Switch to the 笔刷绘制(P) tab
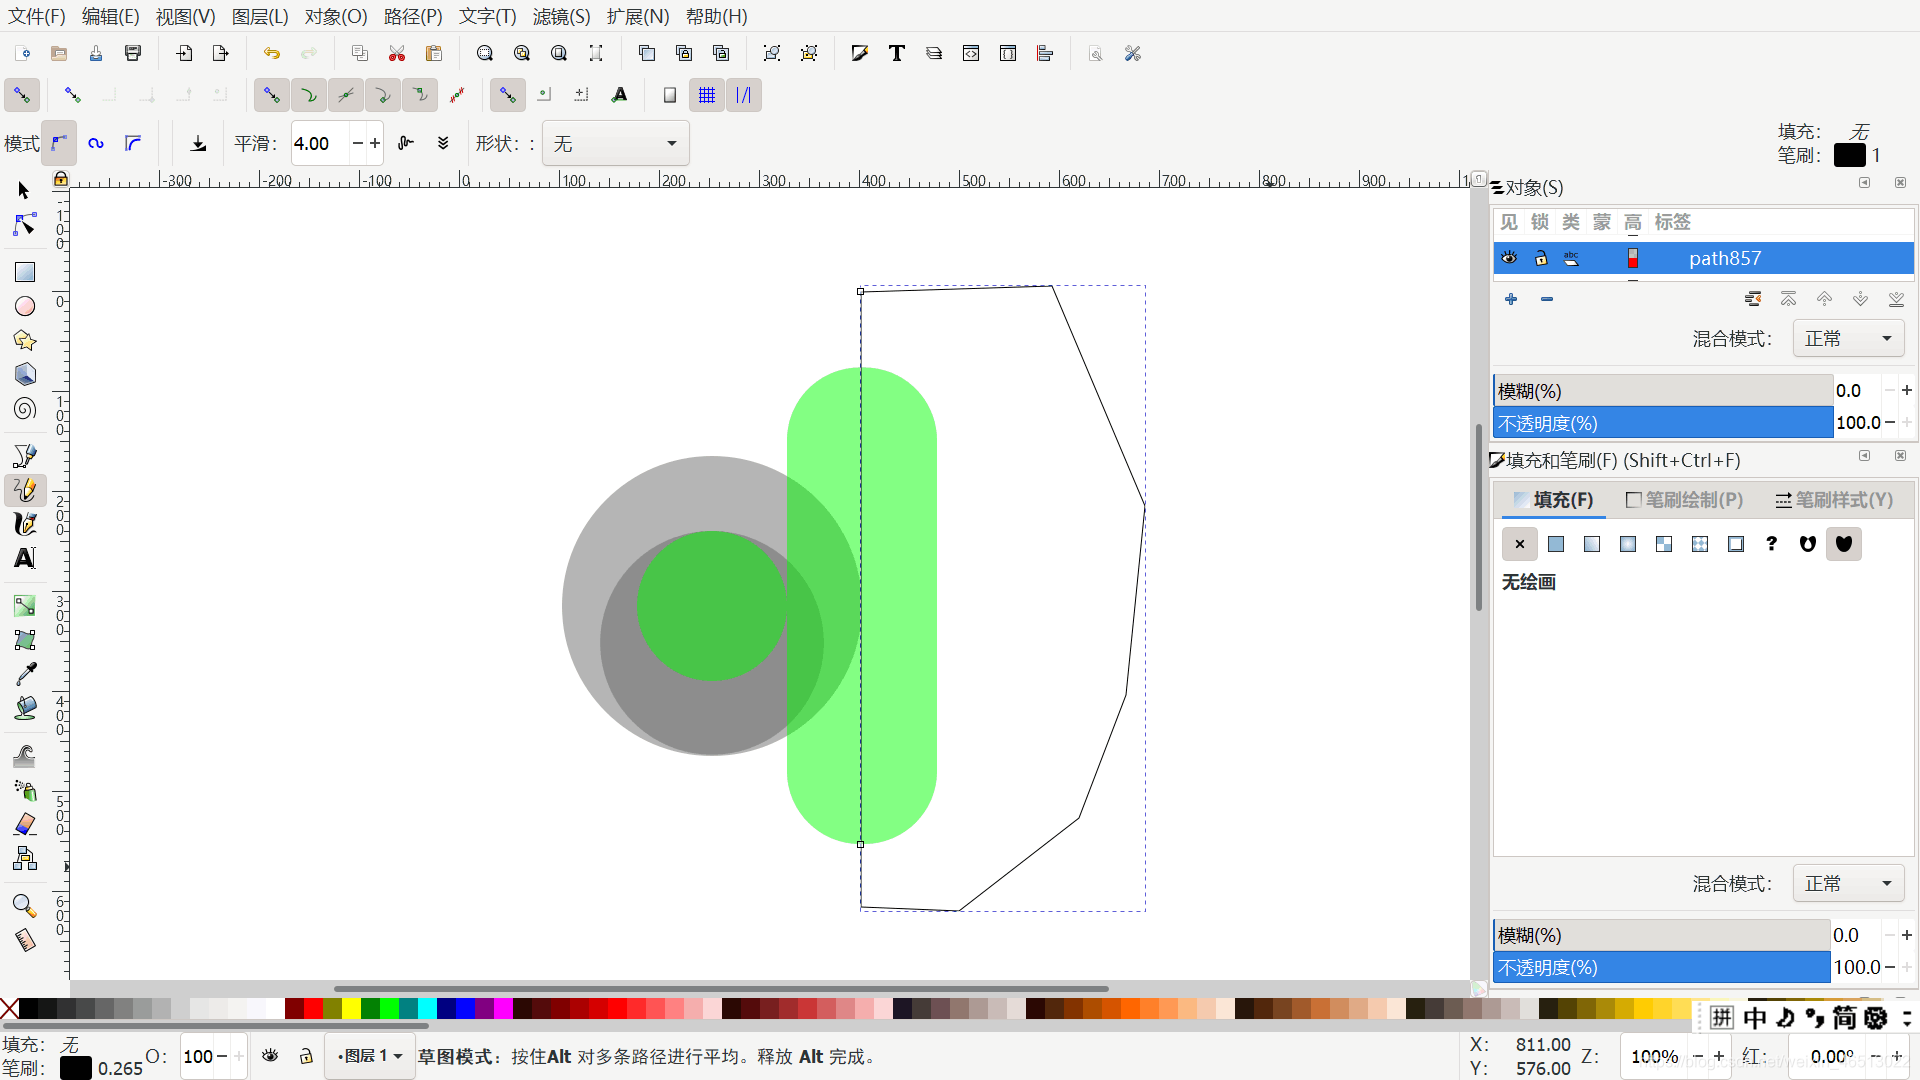 coord(1685,500)
